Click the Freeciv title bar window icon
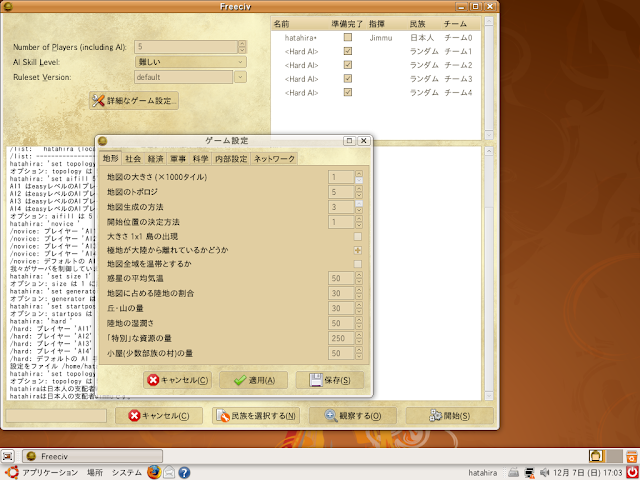Image resolution: width=640 pixels, height=480 pixels. pyautogui.click(x=8, y=6)
